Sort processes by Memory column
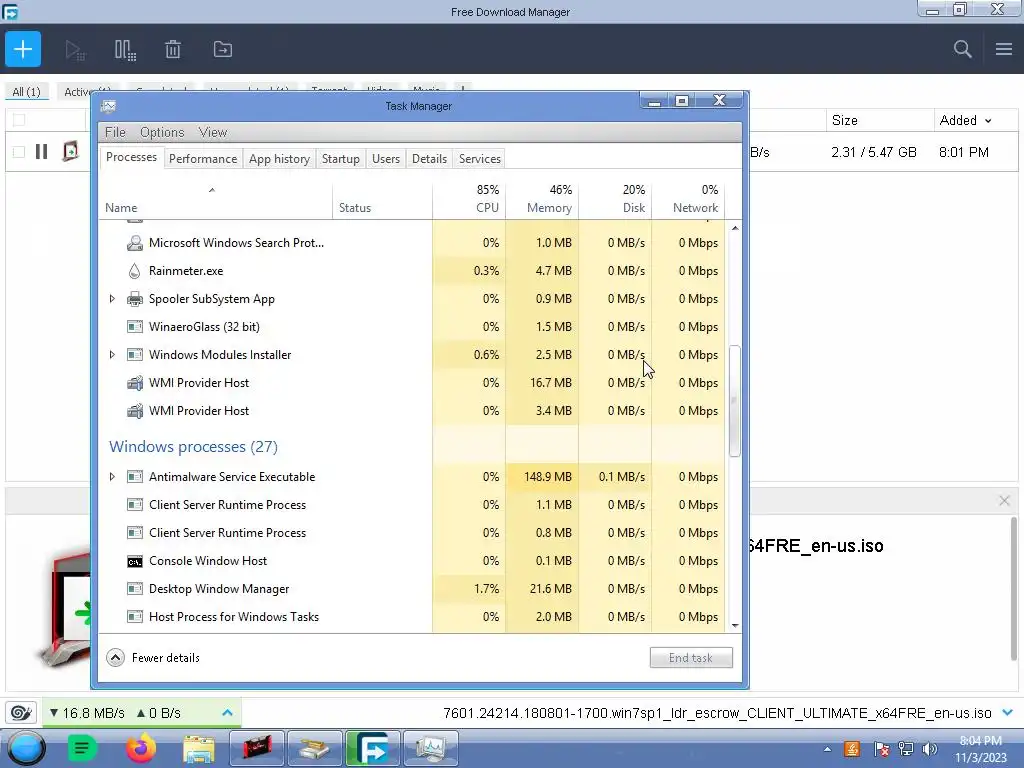Screen dimensions: 1024x768 [x=542, y=199]
